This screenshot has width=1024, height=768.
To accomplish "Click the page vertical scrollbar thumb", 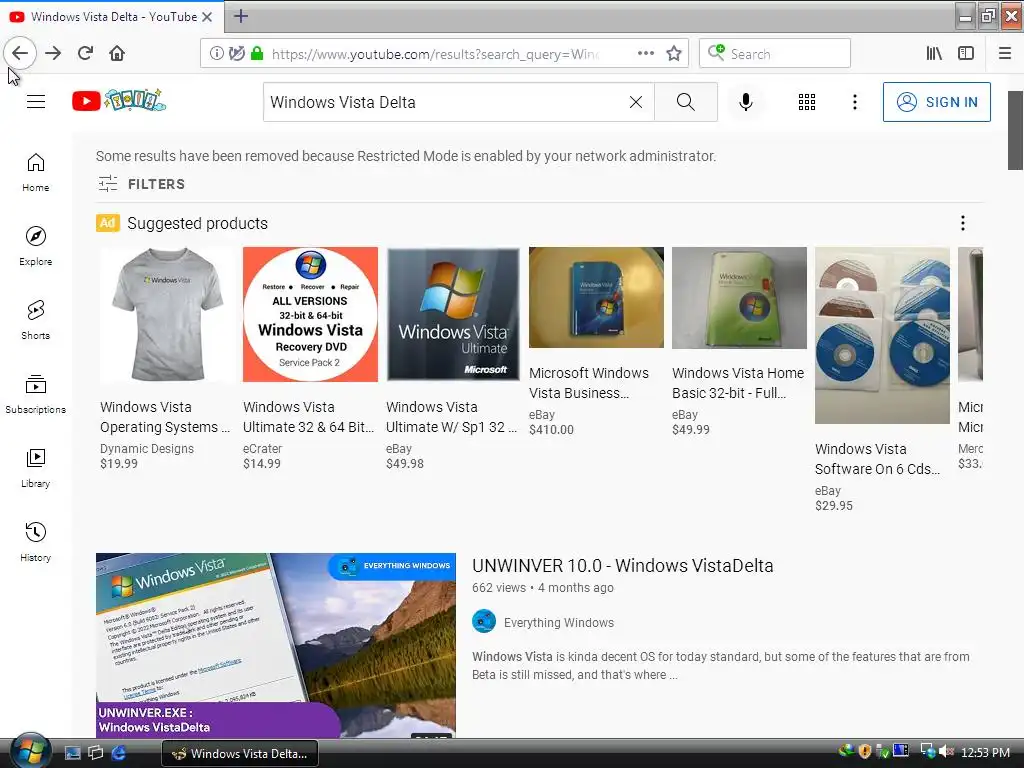I will (x=1015, y=130).
